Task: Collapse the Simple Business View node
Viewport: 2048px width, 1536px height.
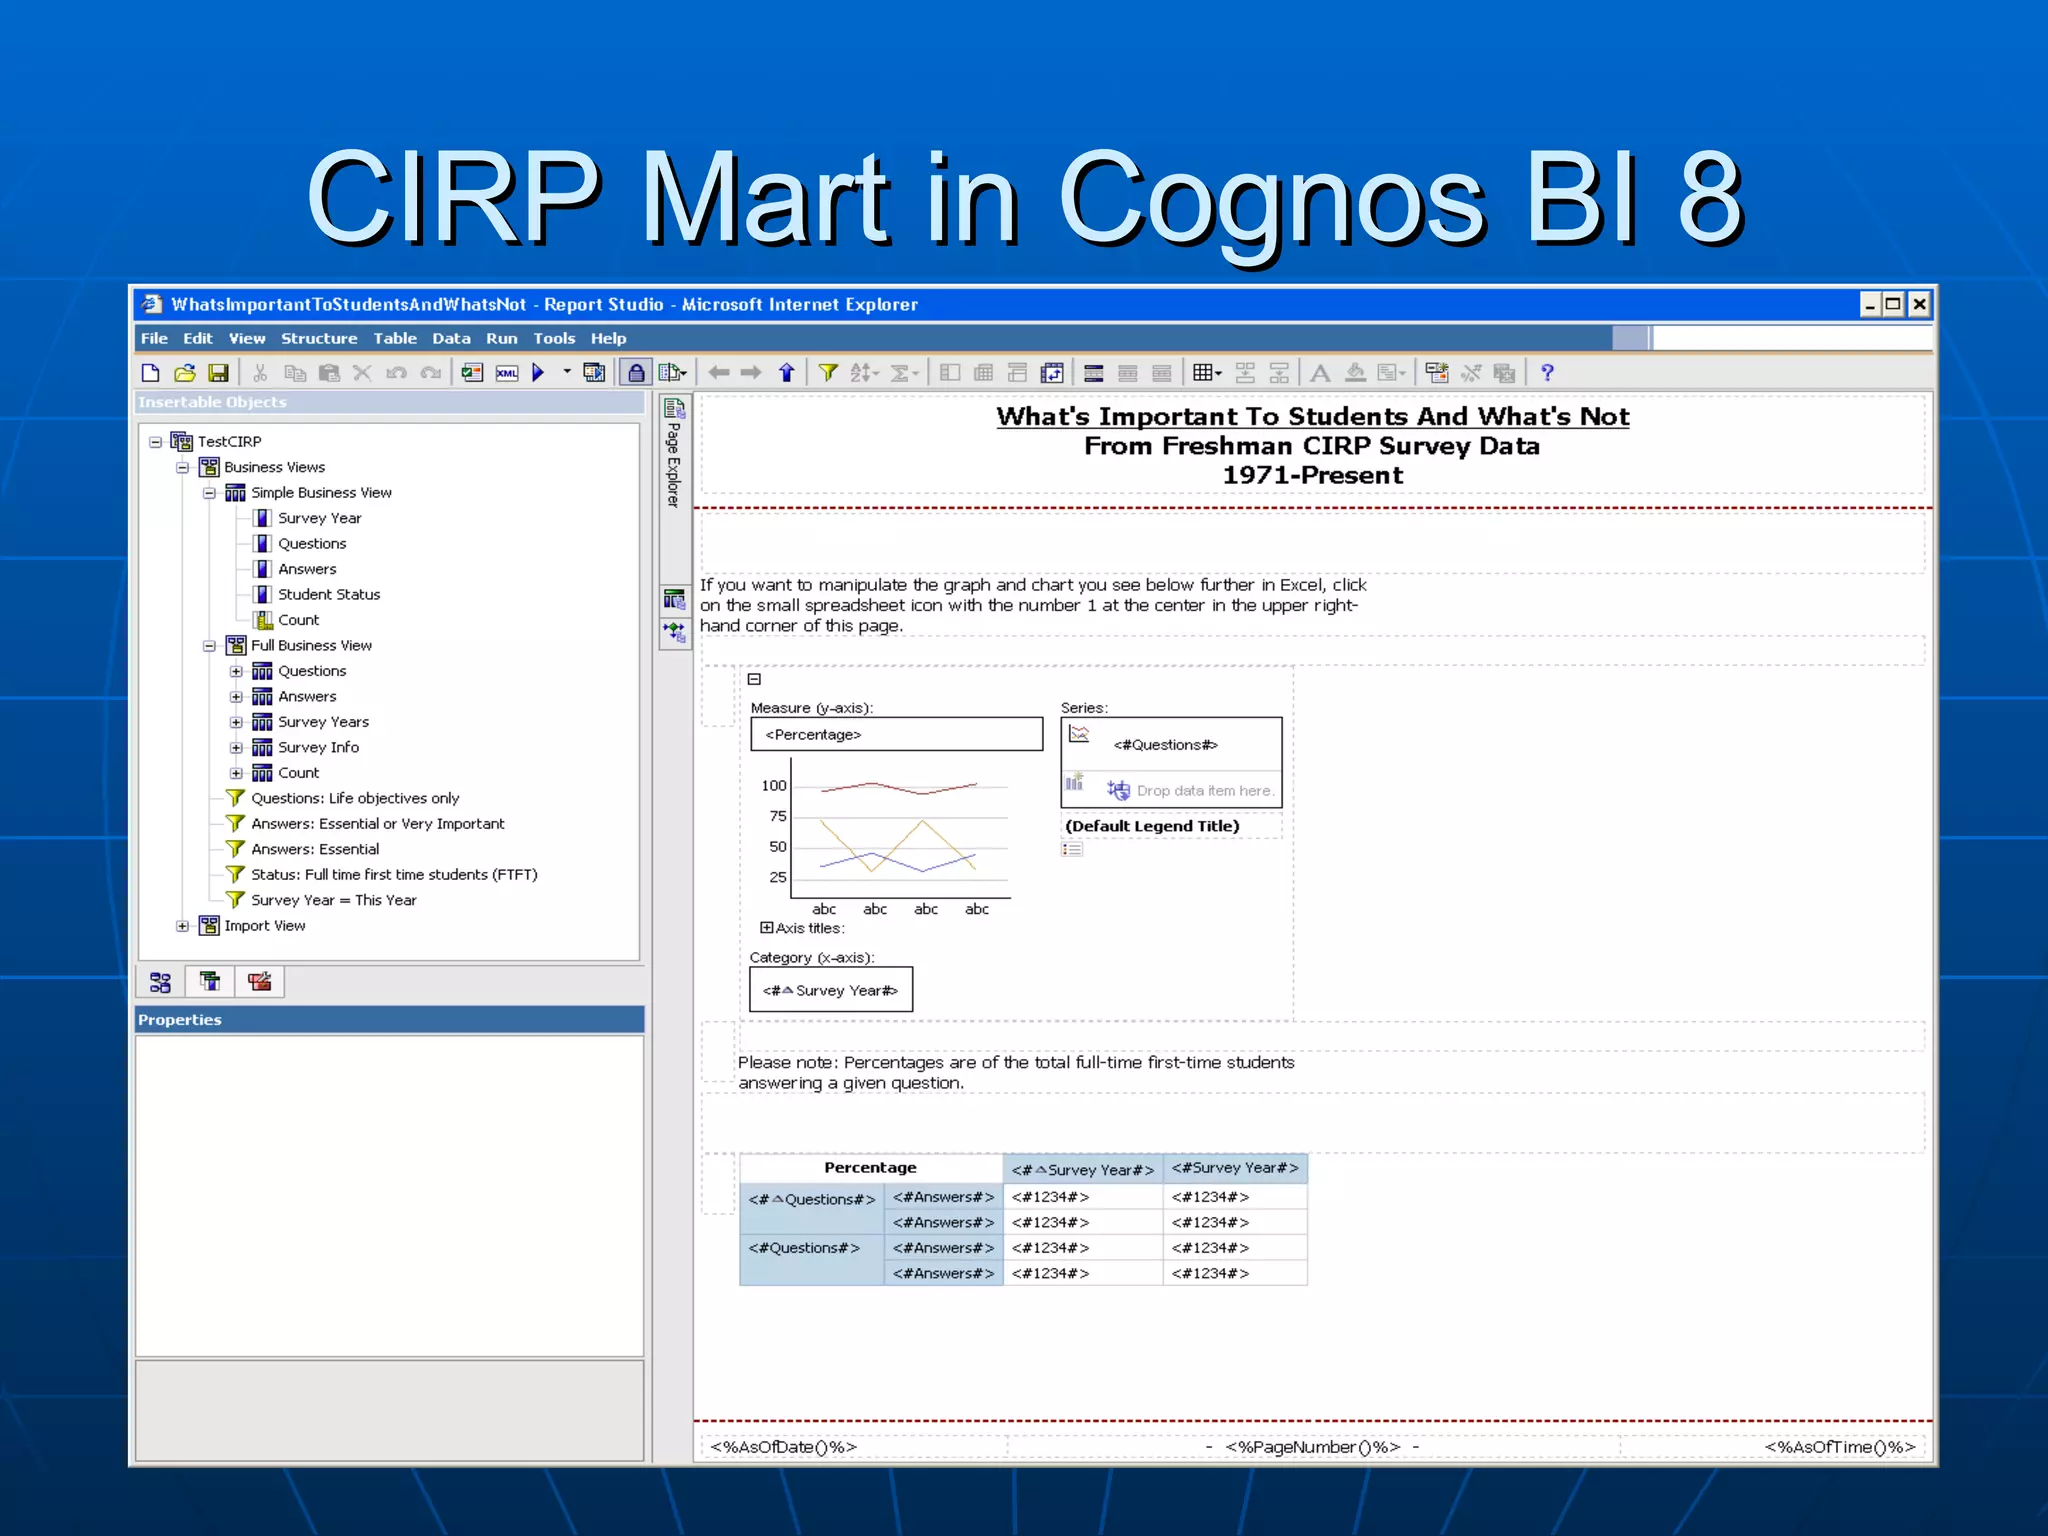Action: (209, 493)
